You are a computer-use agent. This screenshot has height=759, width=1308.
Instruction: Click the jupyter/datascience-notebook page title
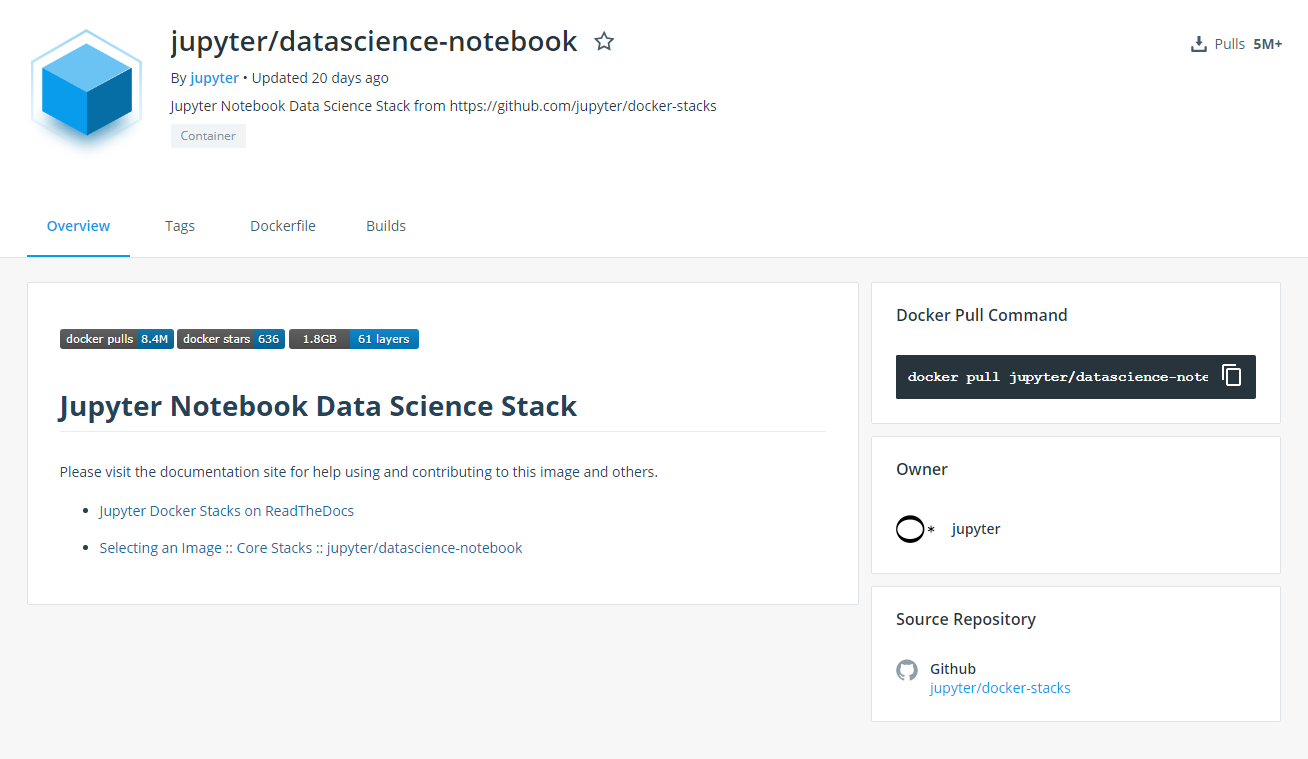(x=374, y=41)
